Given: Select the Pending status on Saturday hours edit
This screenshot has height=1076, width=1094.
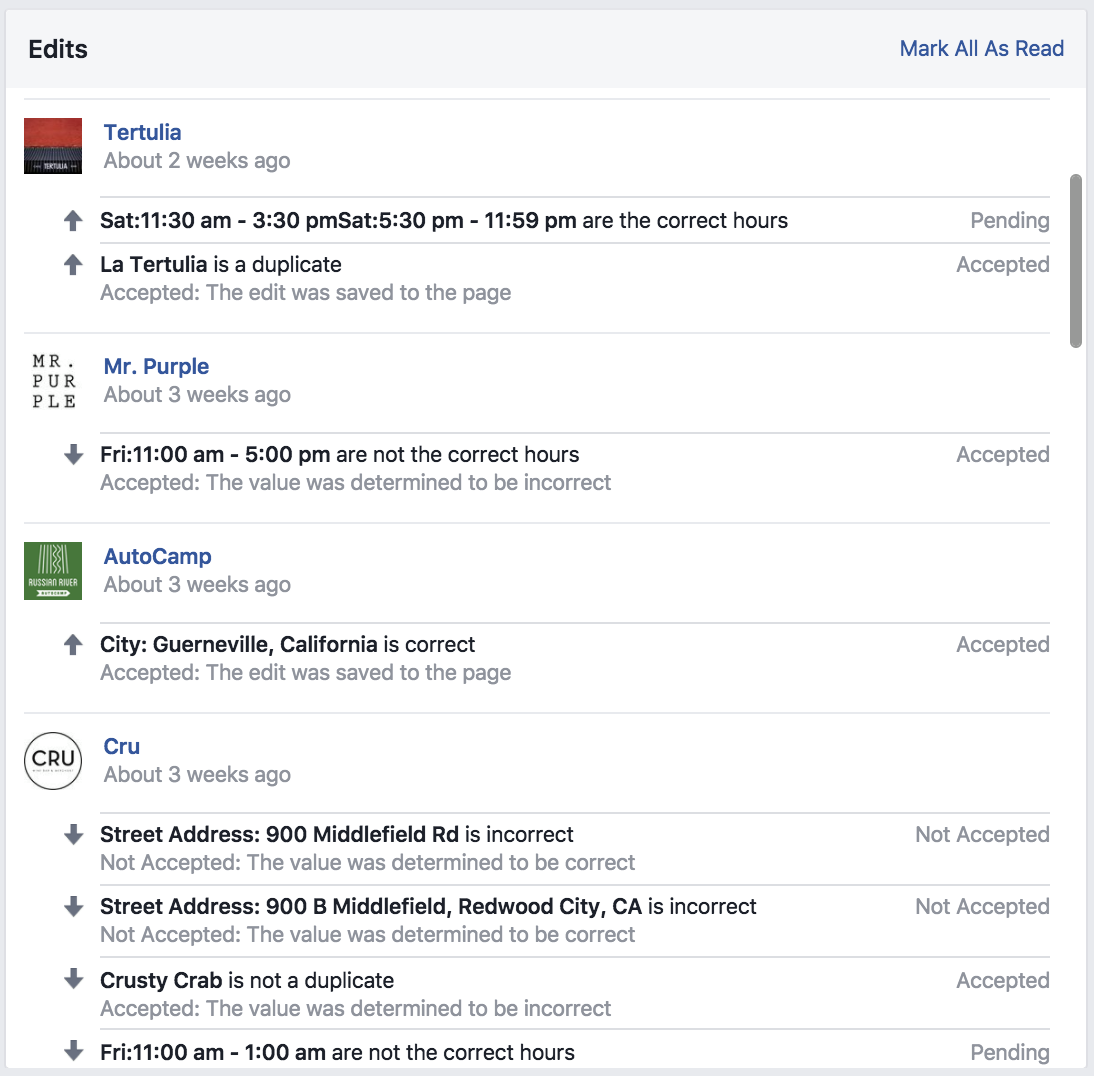Looking at the screenshot, I should click(x=1010, y=221).
